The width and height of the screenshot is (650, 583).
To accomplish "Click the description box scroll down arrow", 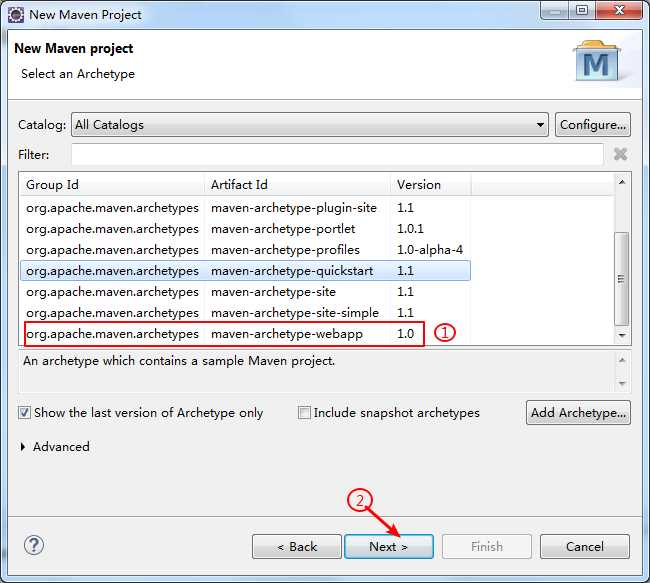I will (x=622, y=383).
